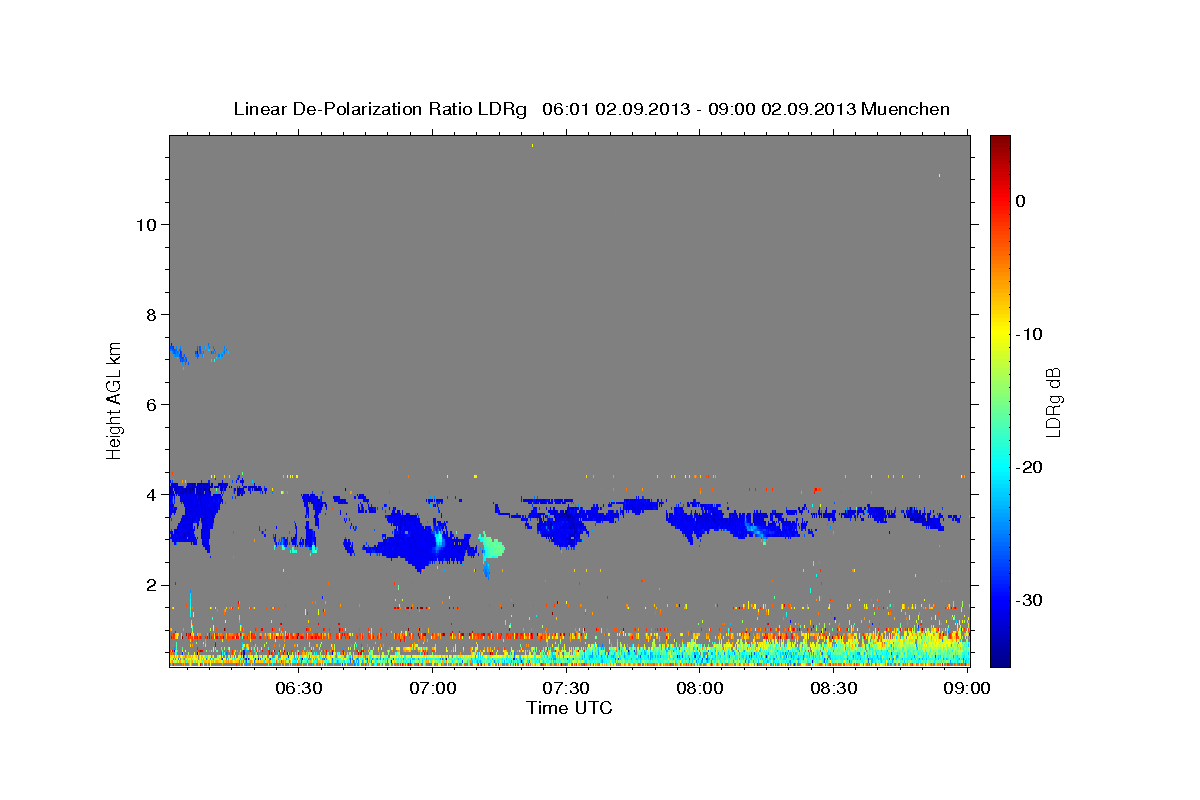Click the dark red top of the colorbar
This screenshot has height=800, width=1200.
1000,145
